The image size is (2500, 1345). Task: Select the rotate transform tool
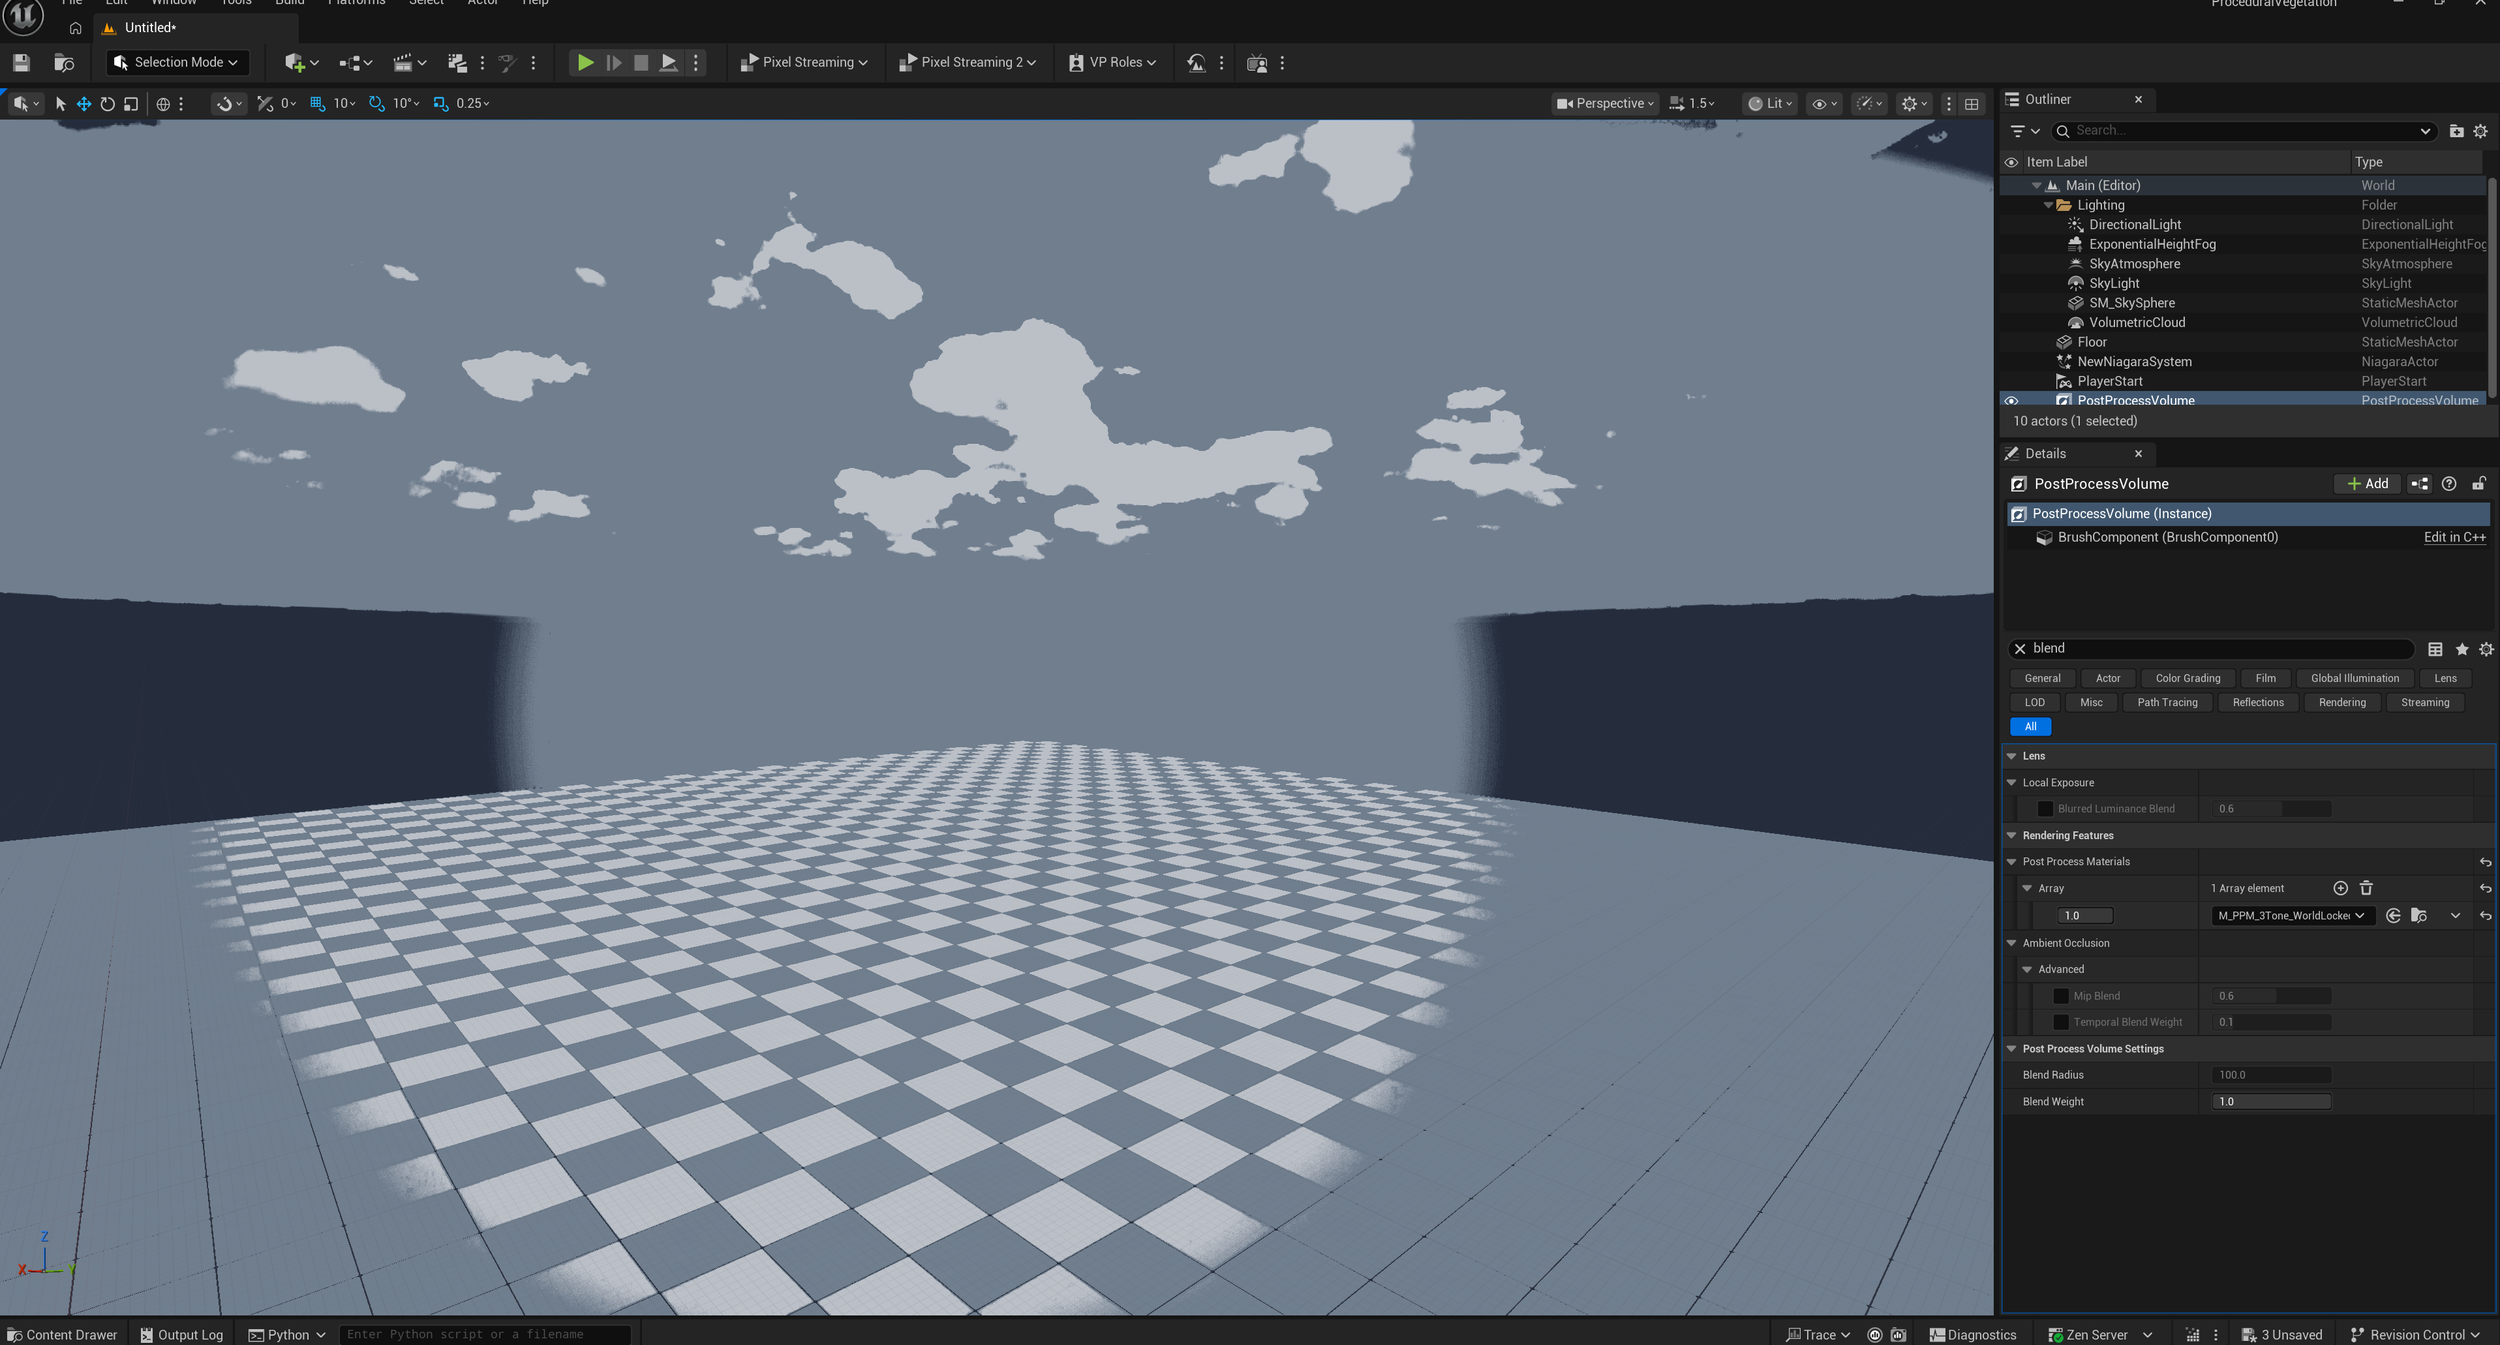[x=107, y=104]
